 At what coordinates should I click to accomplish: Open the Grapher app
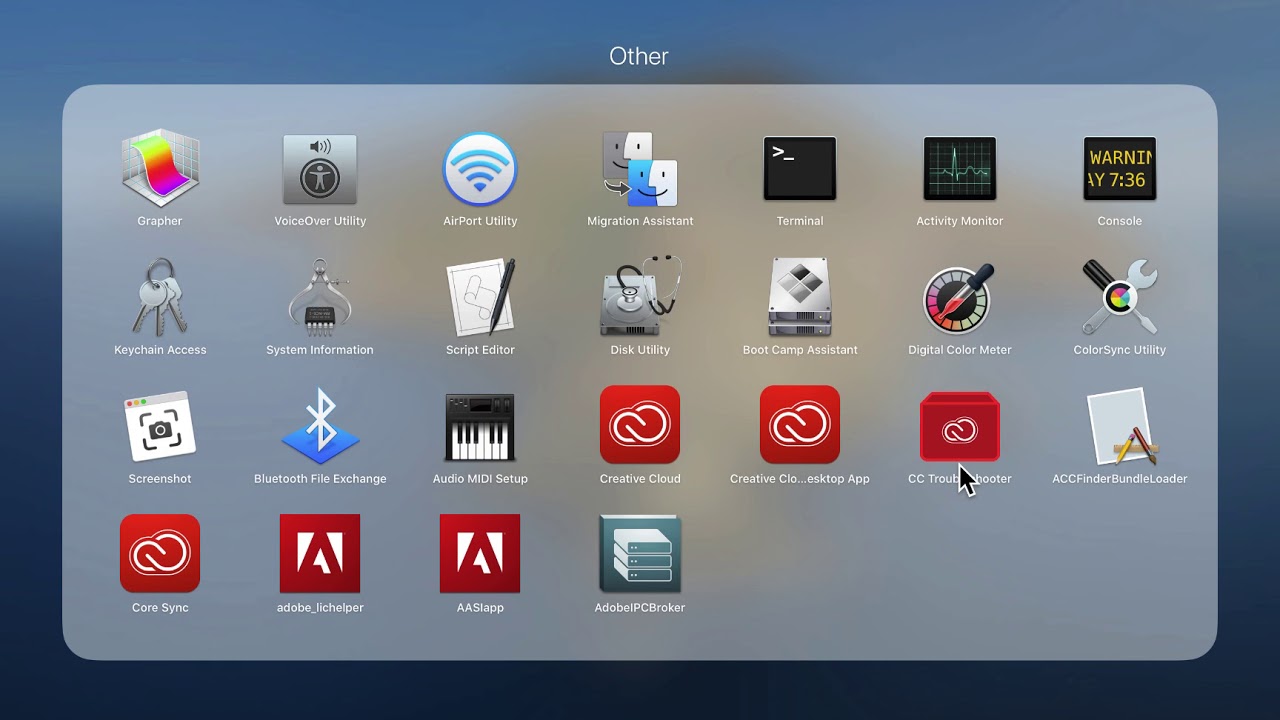tap(160, 168)
